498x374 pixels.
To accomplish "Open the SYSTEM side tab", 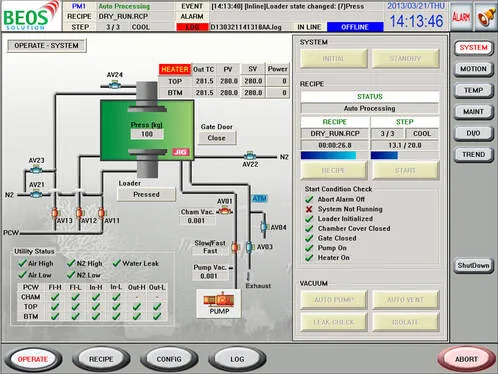I will (x=473, y=48).
